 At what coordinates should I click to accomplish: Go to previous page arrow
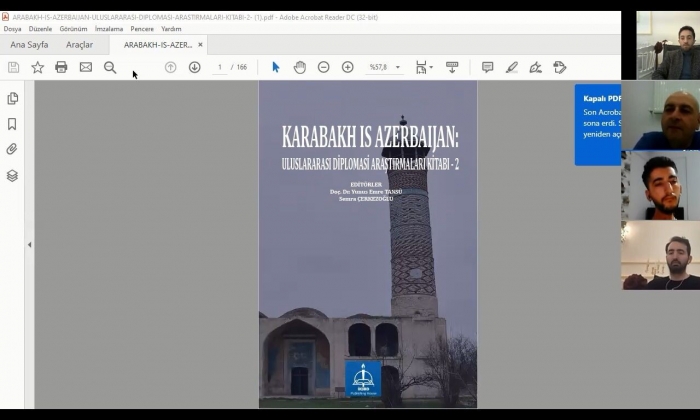click(171, 67)
